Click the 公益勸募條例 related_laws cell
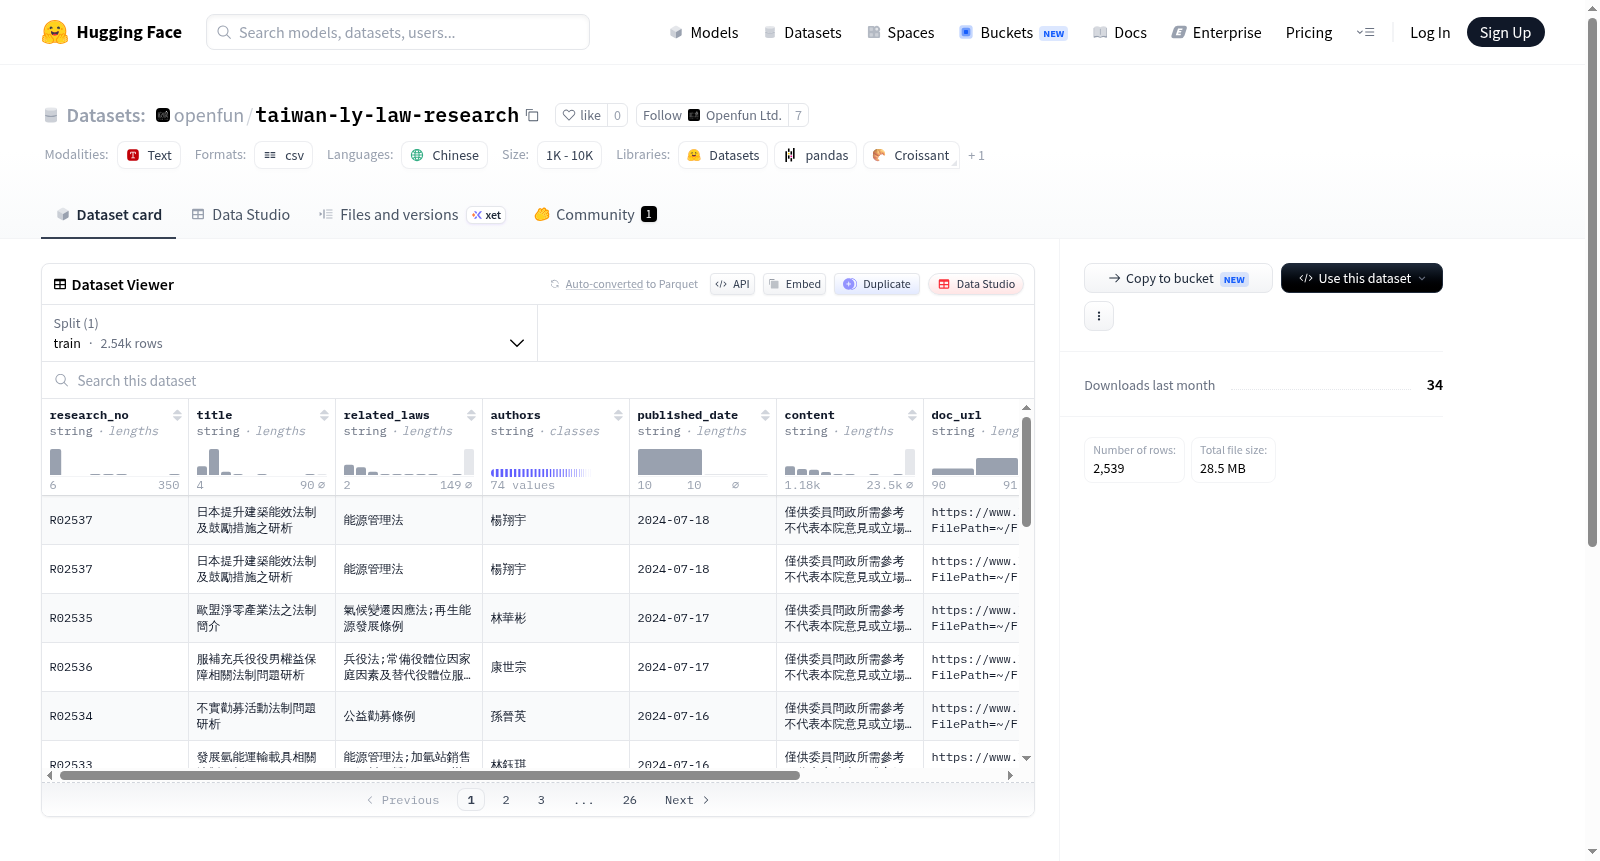 click(x=409, y=716)
